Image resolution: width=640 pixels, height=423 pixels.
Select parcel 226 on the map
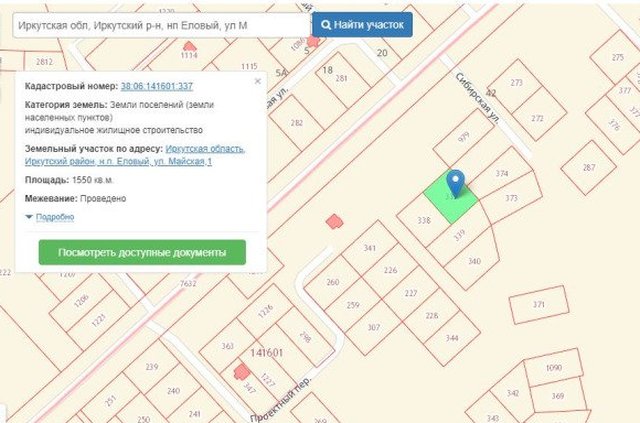click(390, 270)
